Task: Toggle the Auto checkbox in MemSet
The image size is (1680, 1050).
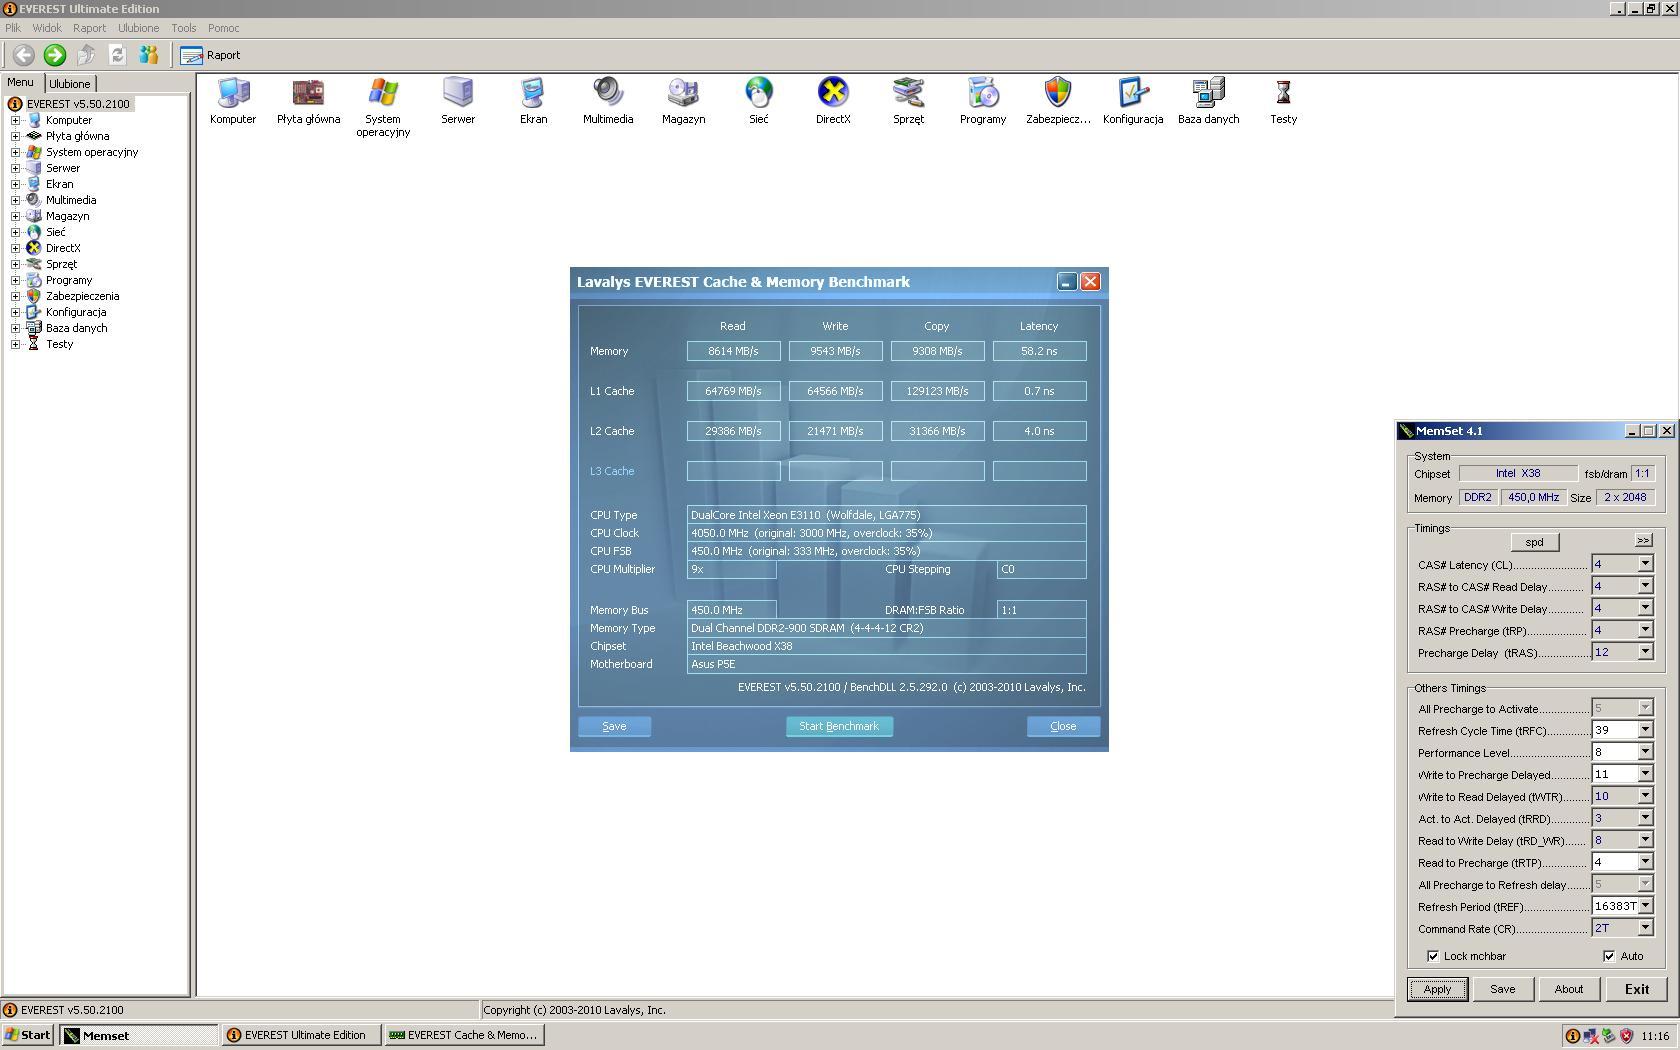Action: point(1609,956)
